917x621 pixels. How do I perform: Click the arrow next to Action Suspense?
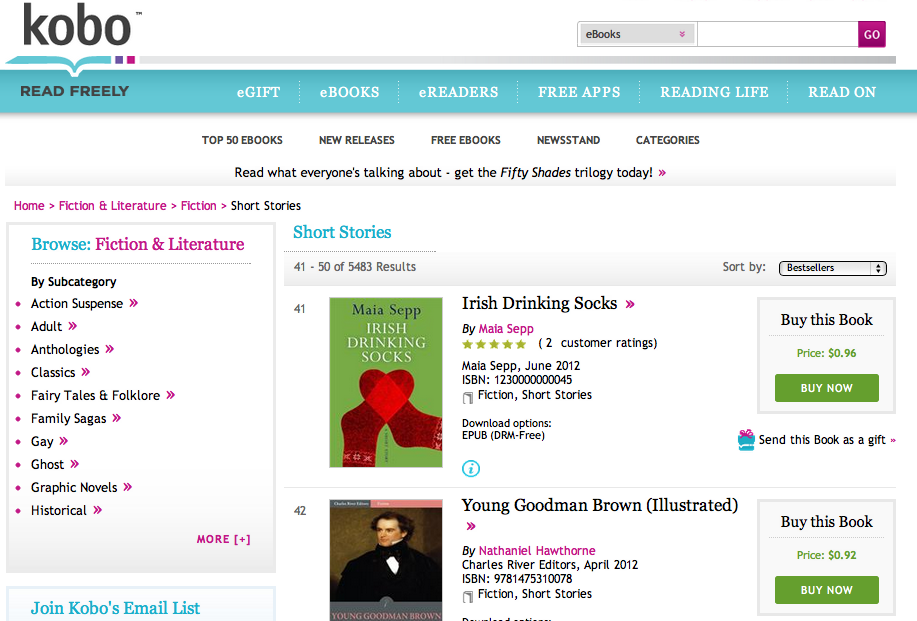[134, 303]
